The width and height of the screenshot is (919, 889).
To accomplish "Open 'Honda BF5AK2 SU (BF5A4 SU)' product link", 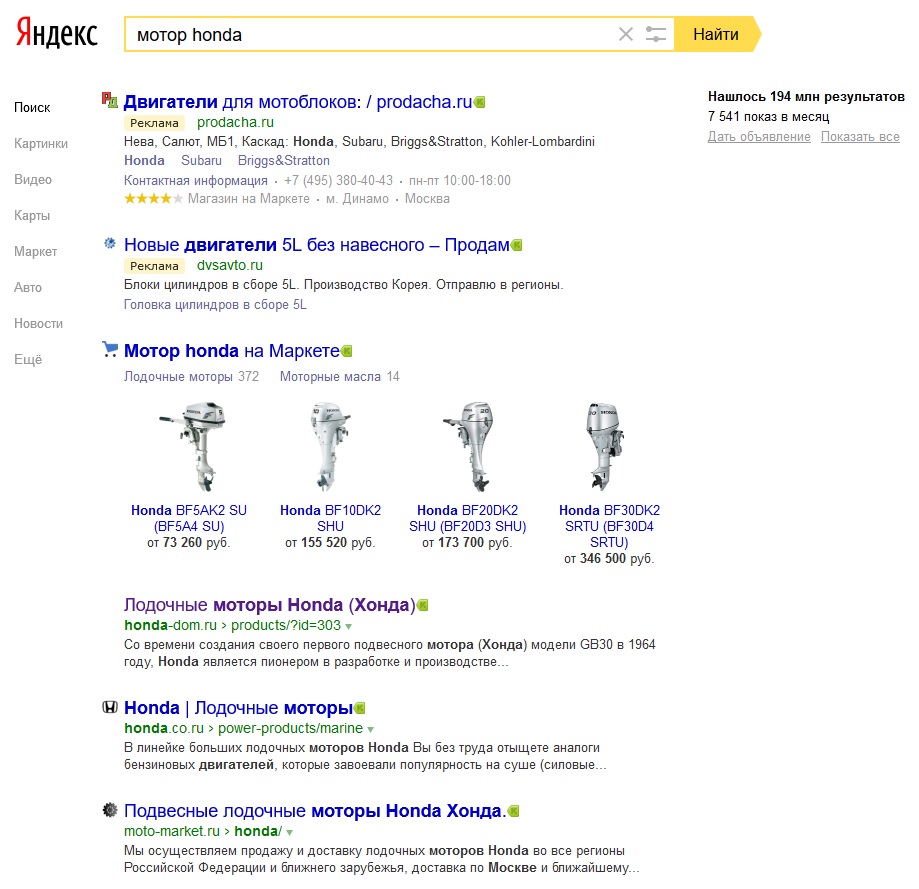I will tap(189, 518).
